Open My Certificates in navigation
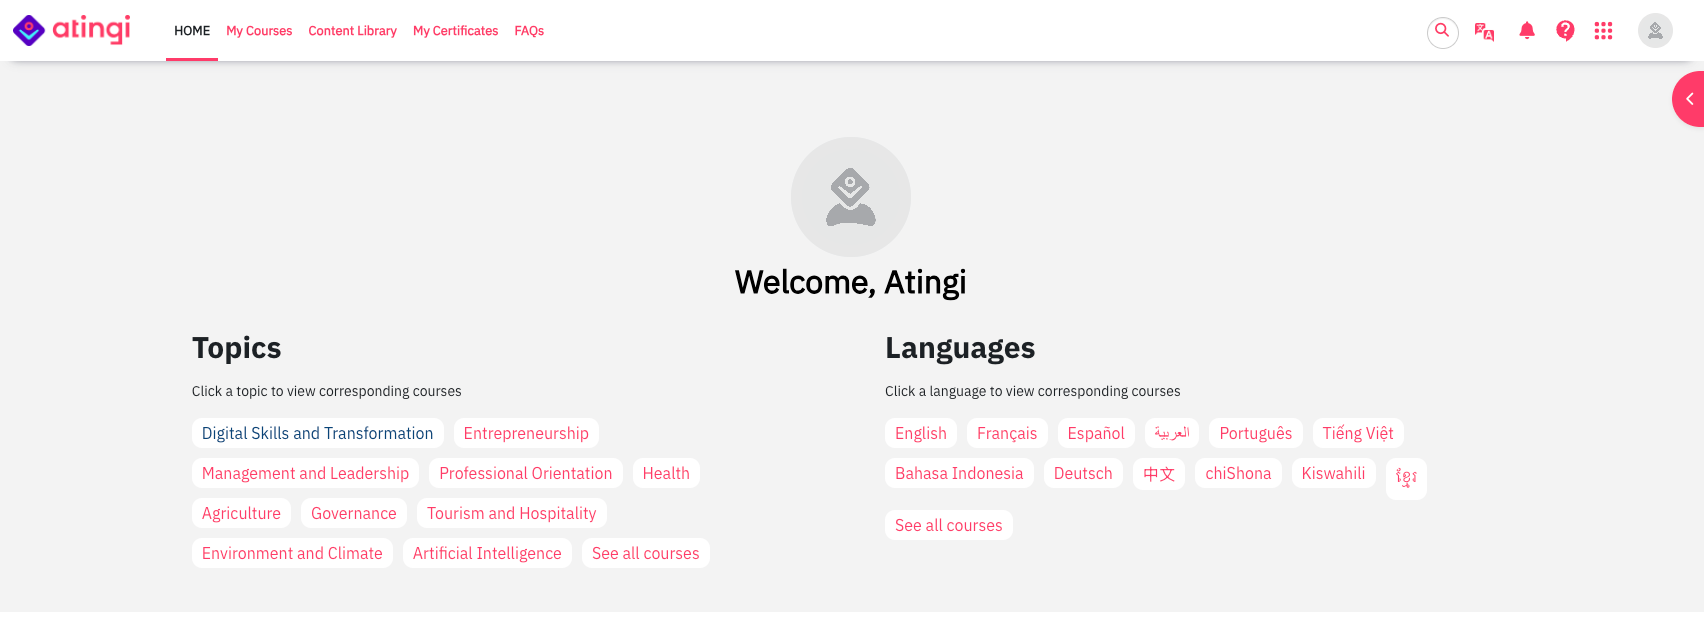1704x637 pixels. (x=455, y=31)
